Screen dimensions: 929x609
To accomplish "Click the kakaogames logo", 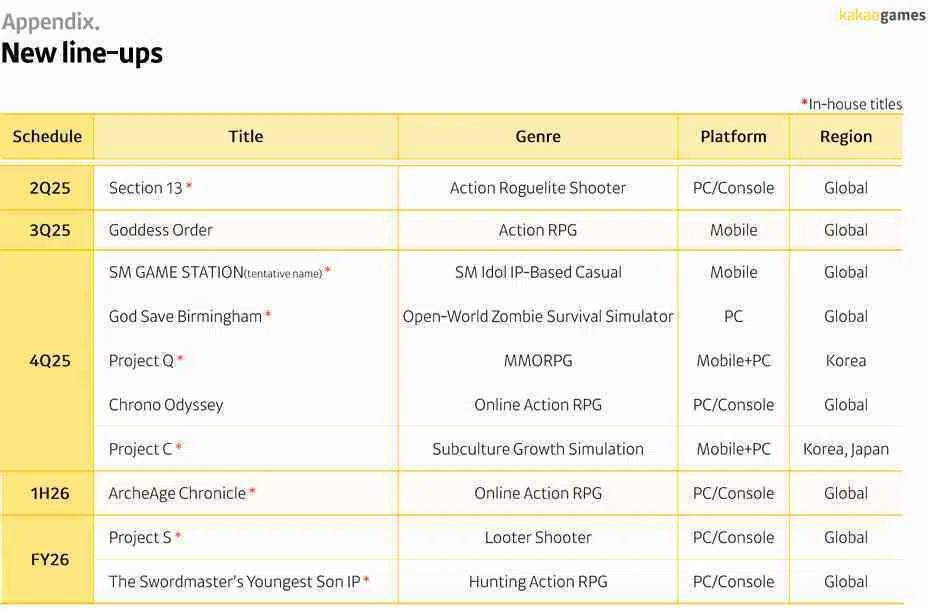I will [x=882, y=15].
